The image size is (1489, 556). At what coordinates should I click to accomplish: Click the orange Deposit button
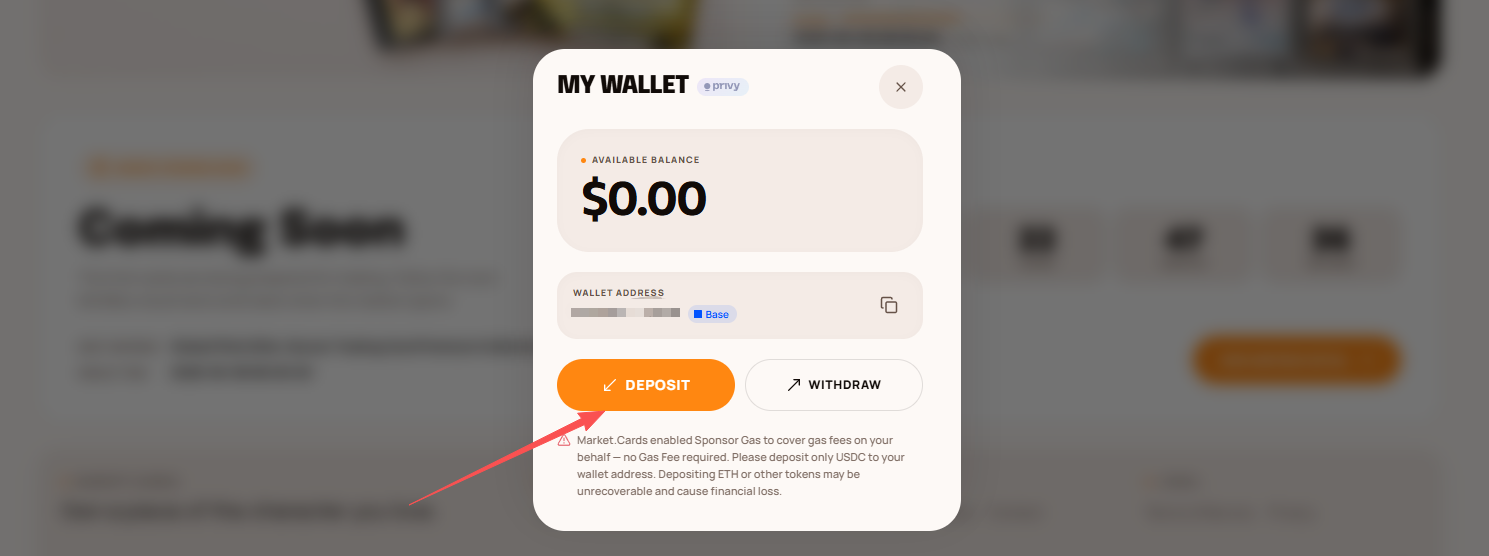point(646,385)
